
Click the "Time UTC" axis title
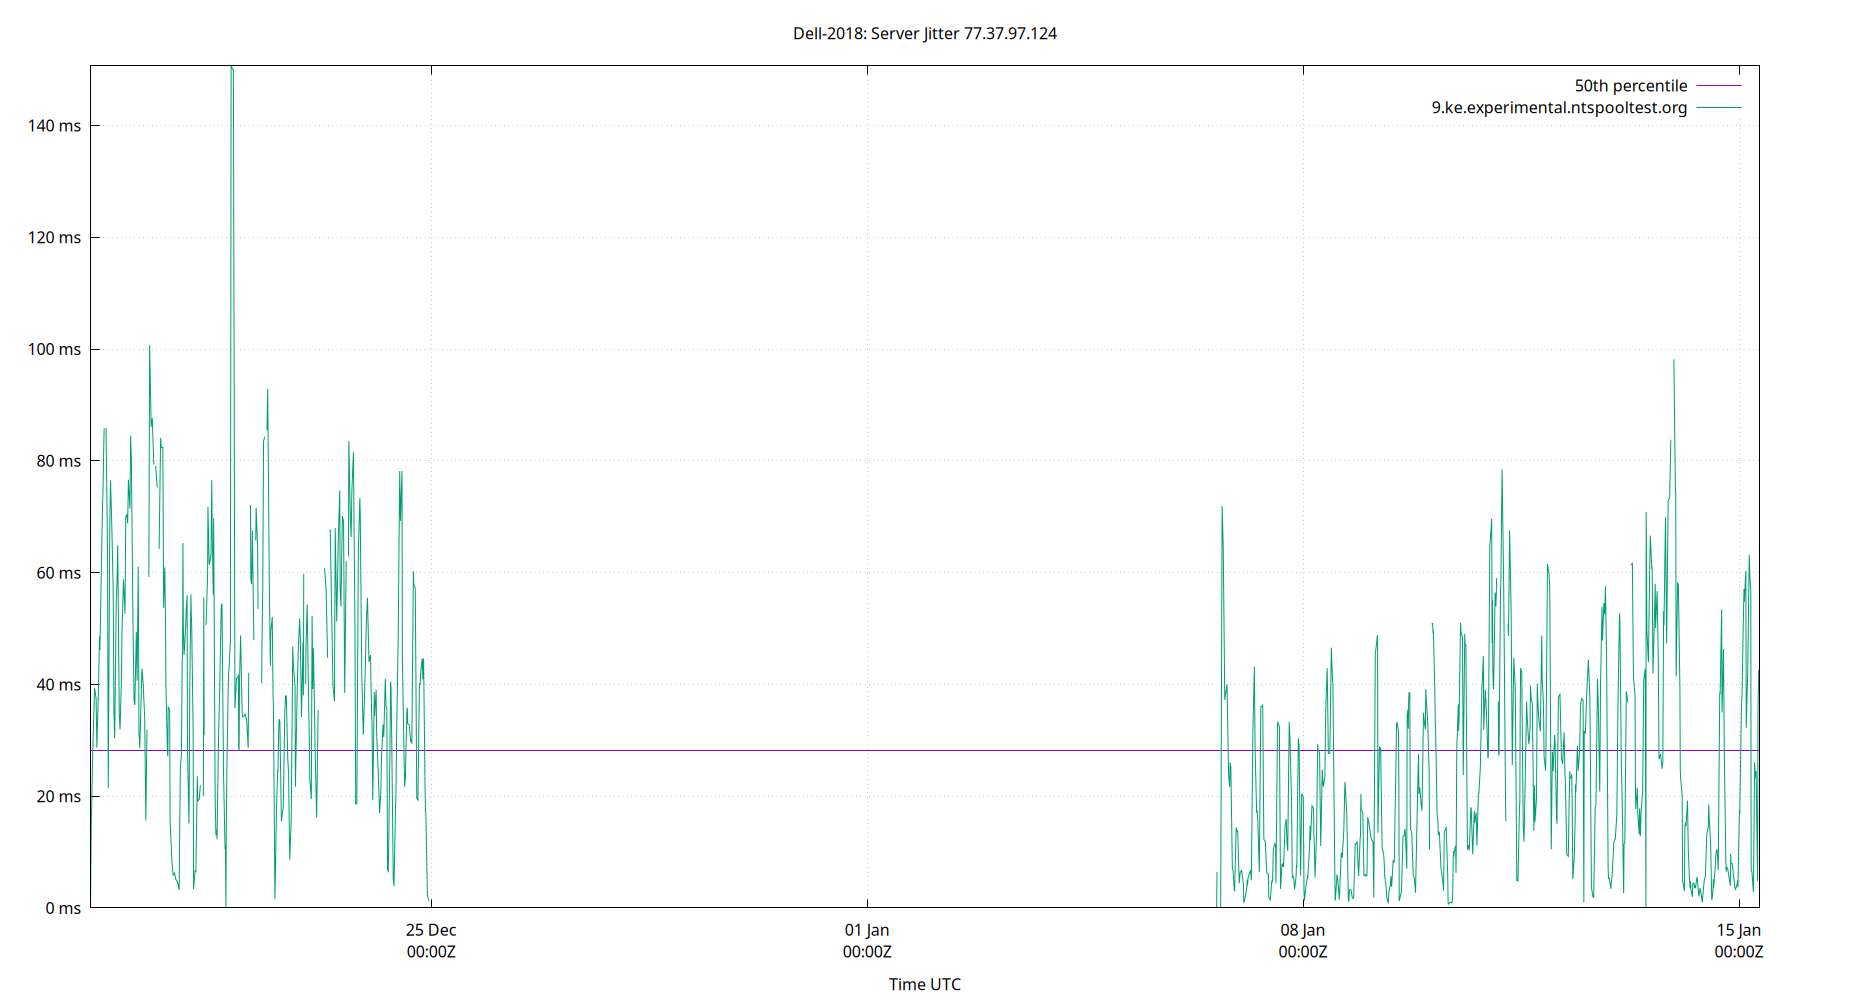[924, 984]
